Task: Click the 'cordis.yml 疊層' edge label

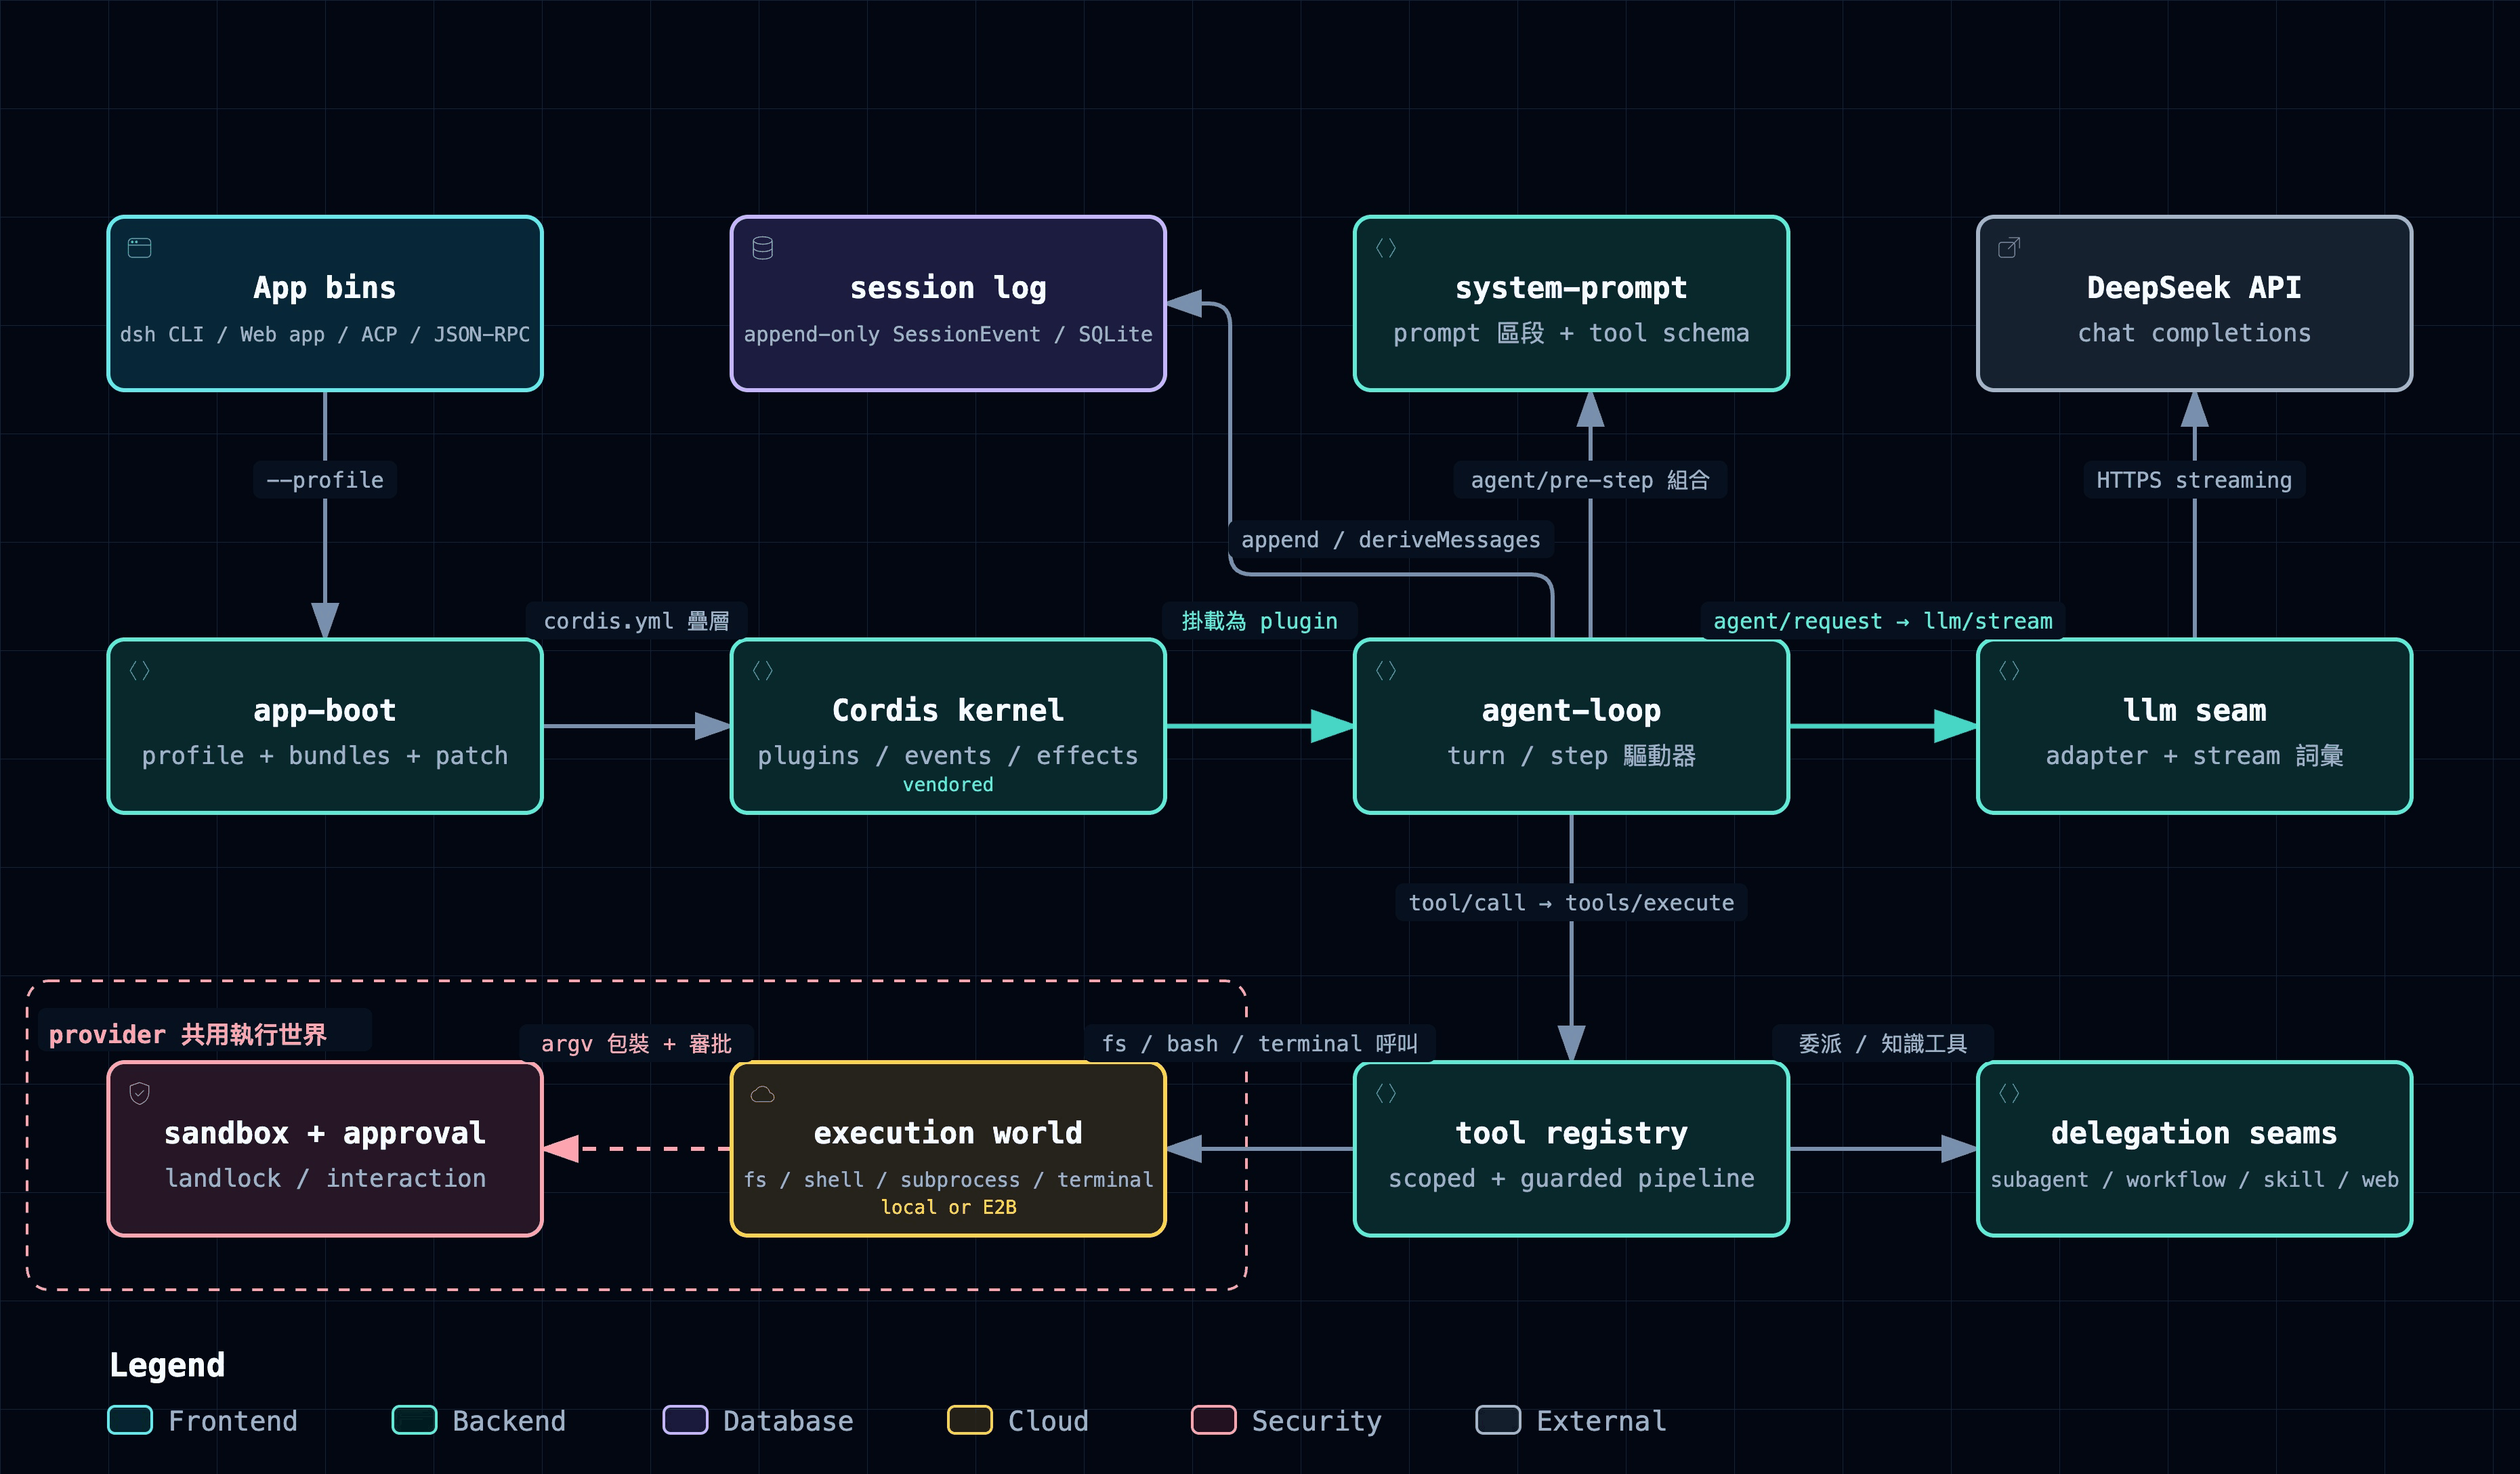Action: (636, 621)
